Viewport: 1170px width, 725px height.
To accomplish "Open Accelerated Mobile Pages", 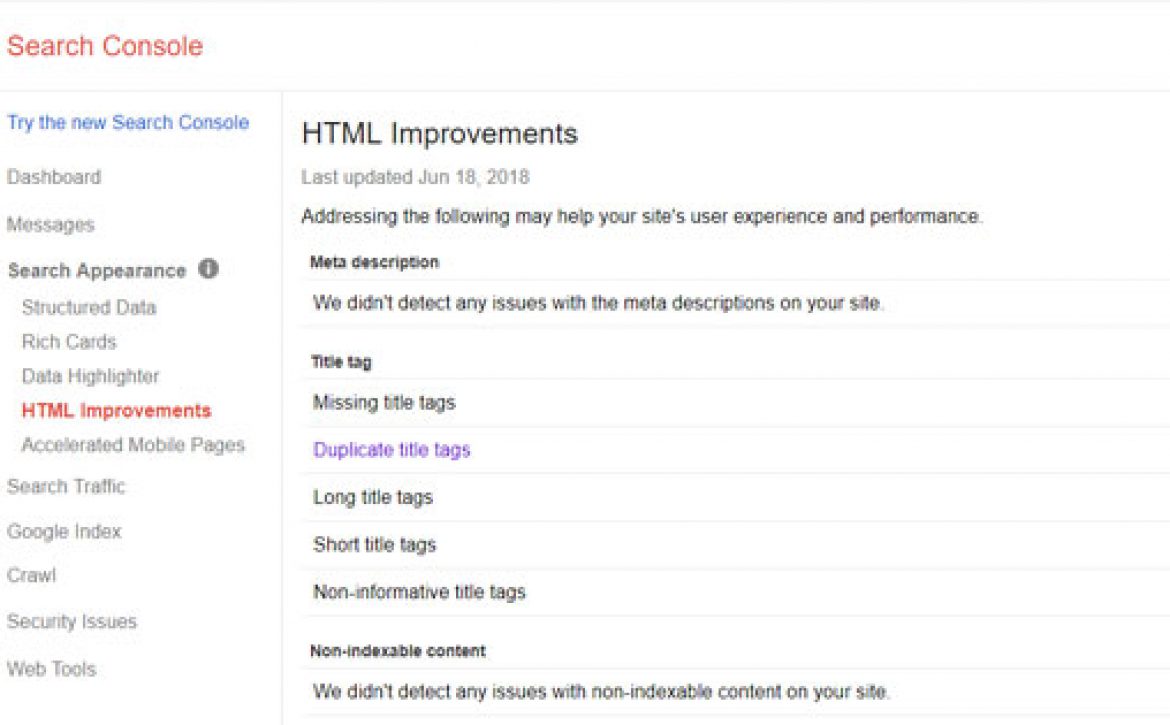I will click(133, 445).
